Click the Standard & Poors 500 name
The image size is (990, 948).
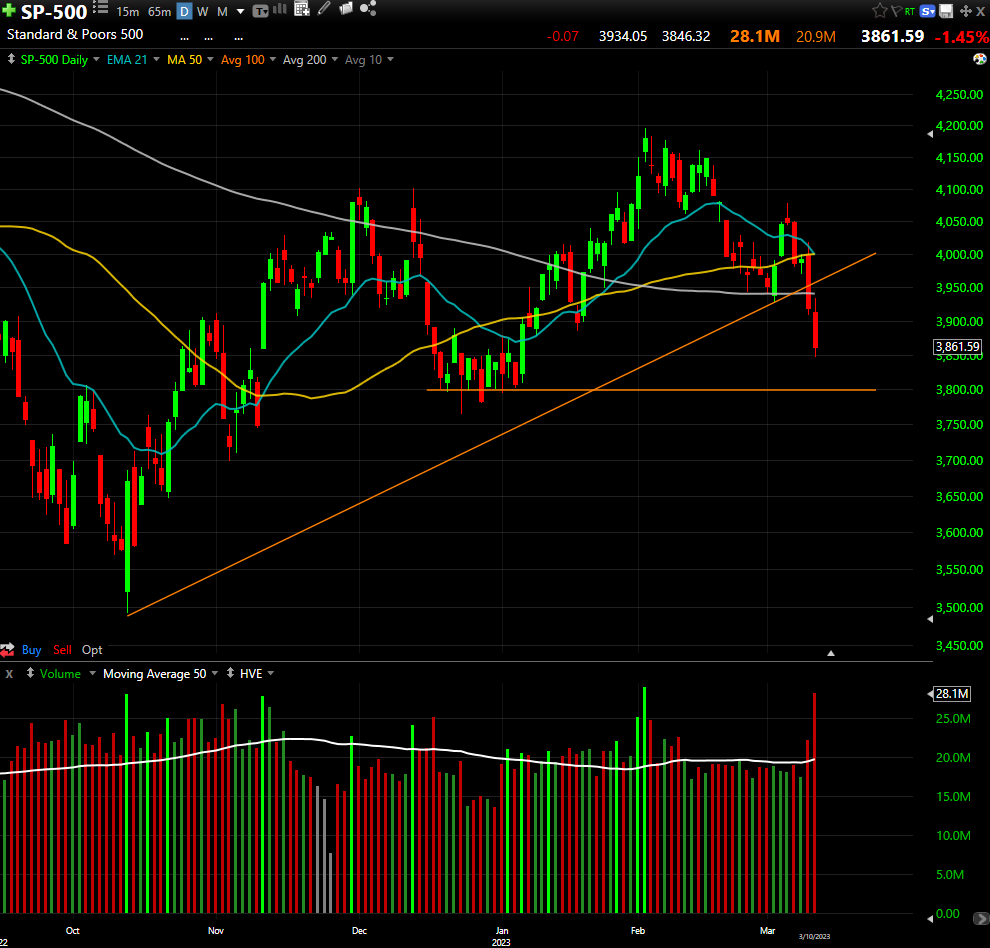(75, 34)
